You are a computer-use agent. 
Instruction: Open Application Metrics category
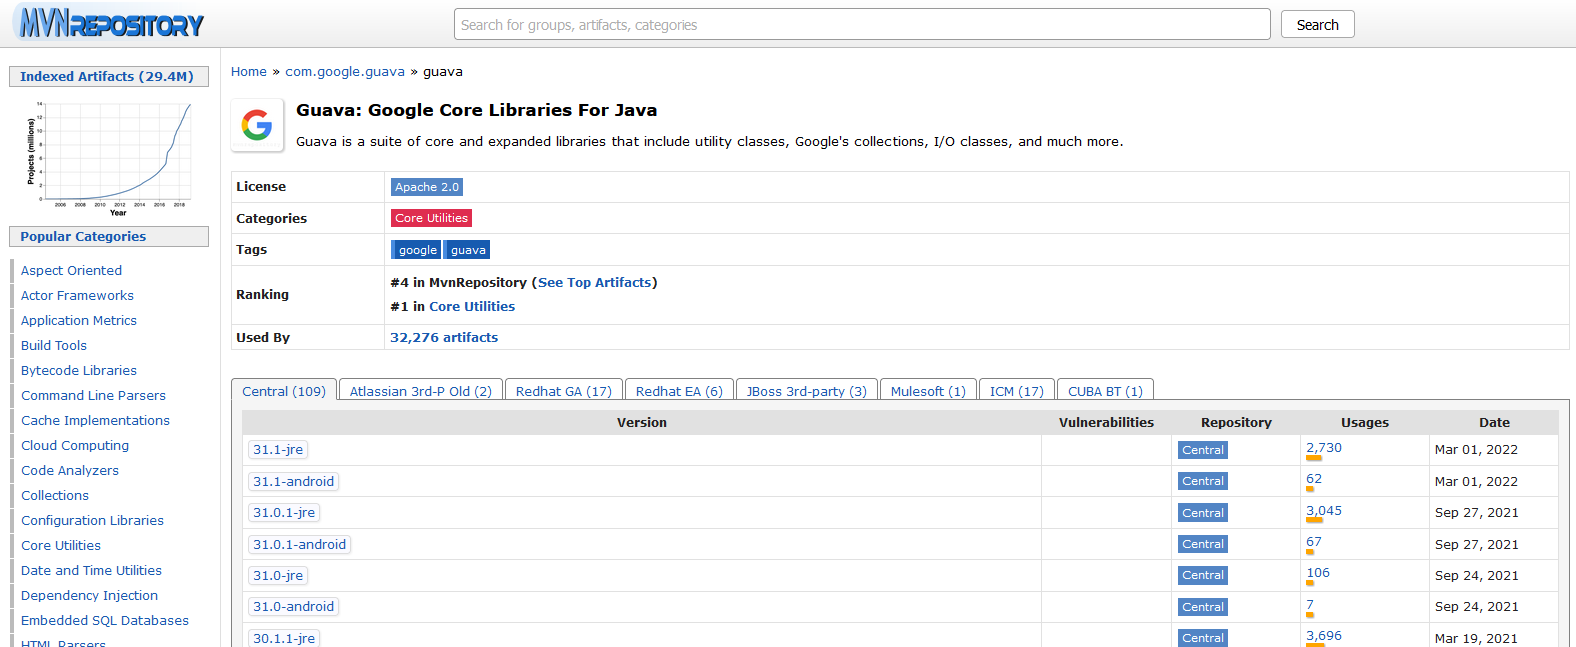click(x=79, y=320)
